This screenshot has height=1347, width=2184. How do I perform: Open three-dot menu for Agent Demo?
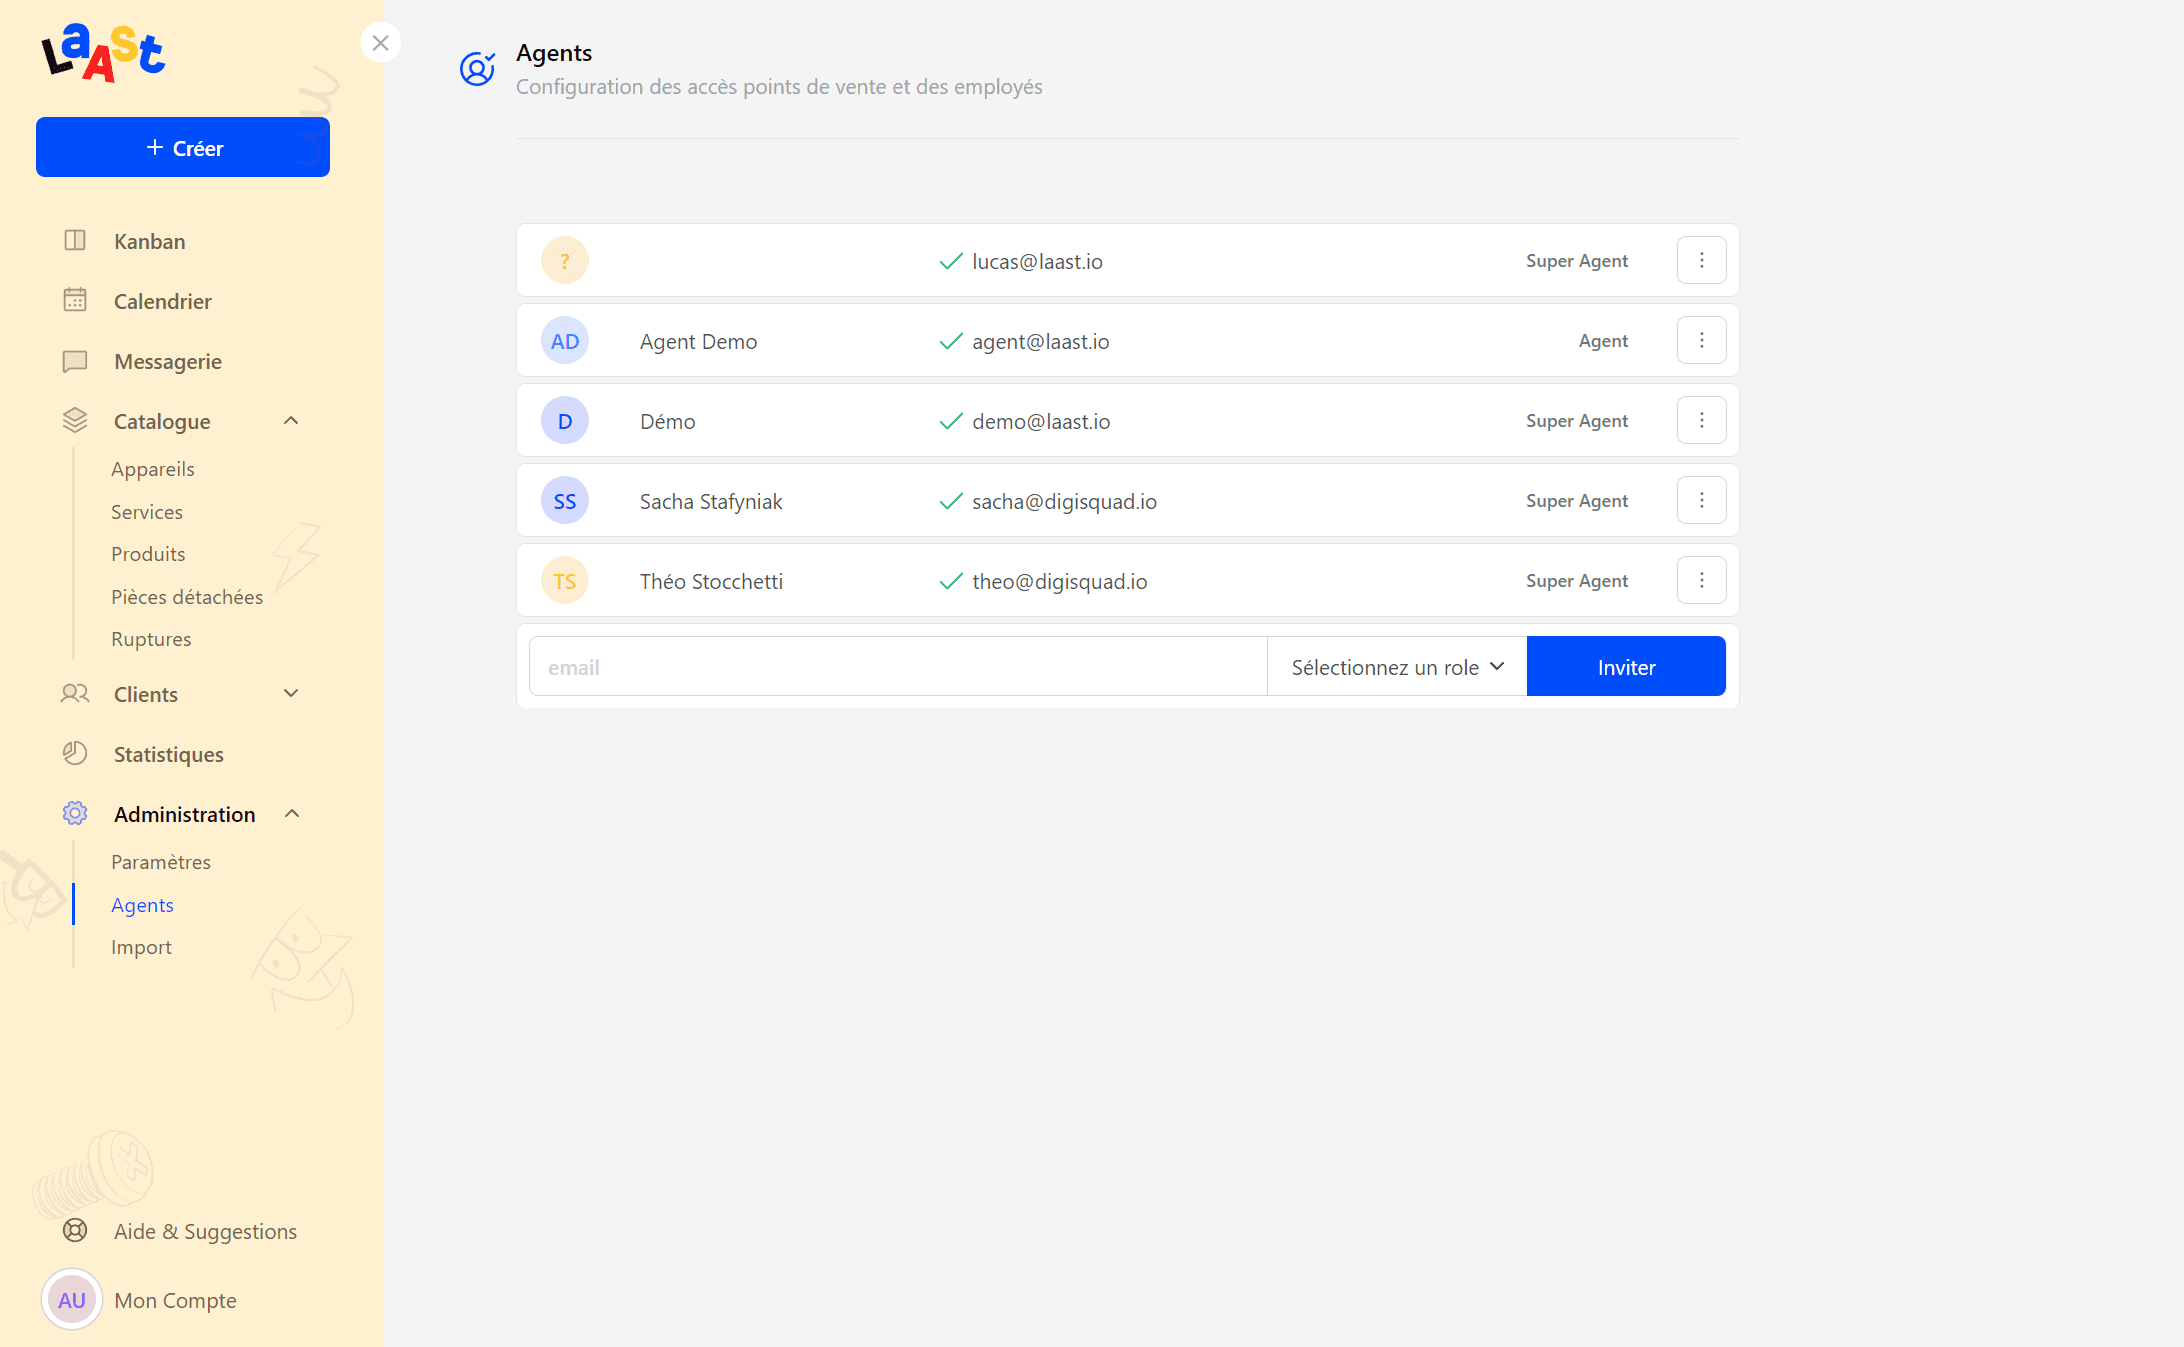tap(1701, 341)
